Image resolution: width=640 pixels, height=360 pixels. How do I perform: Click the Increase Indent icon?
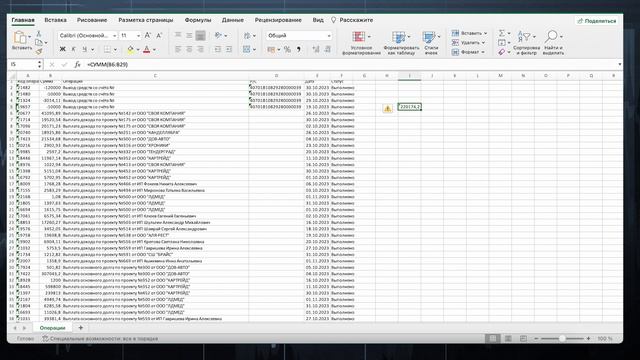(229, 49)
